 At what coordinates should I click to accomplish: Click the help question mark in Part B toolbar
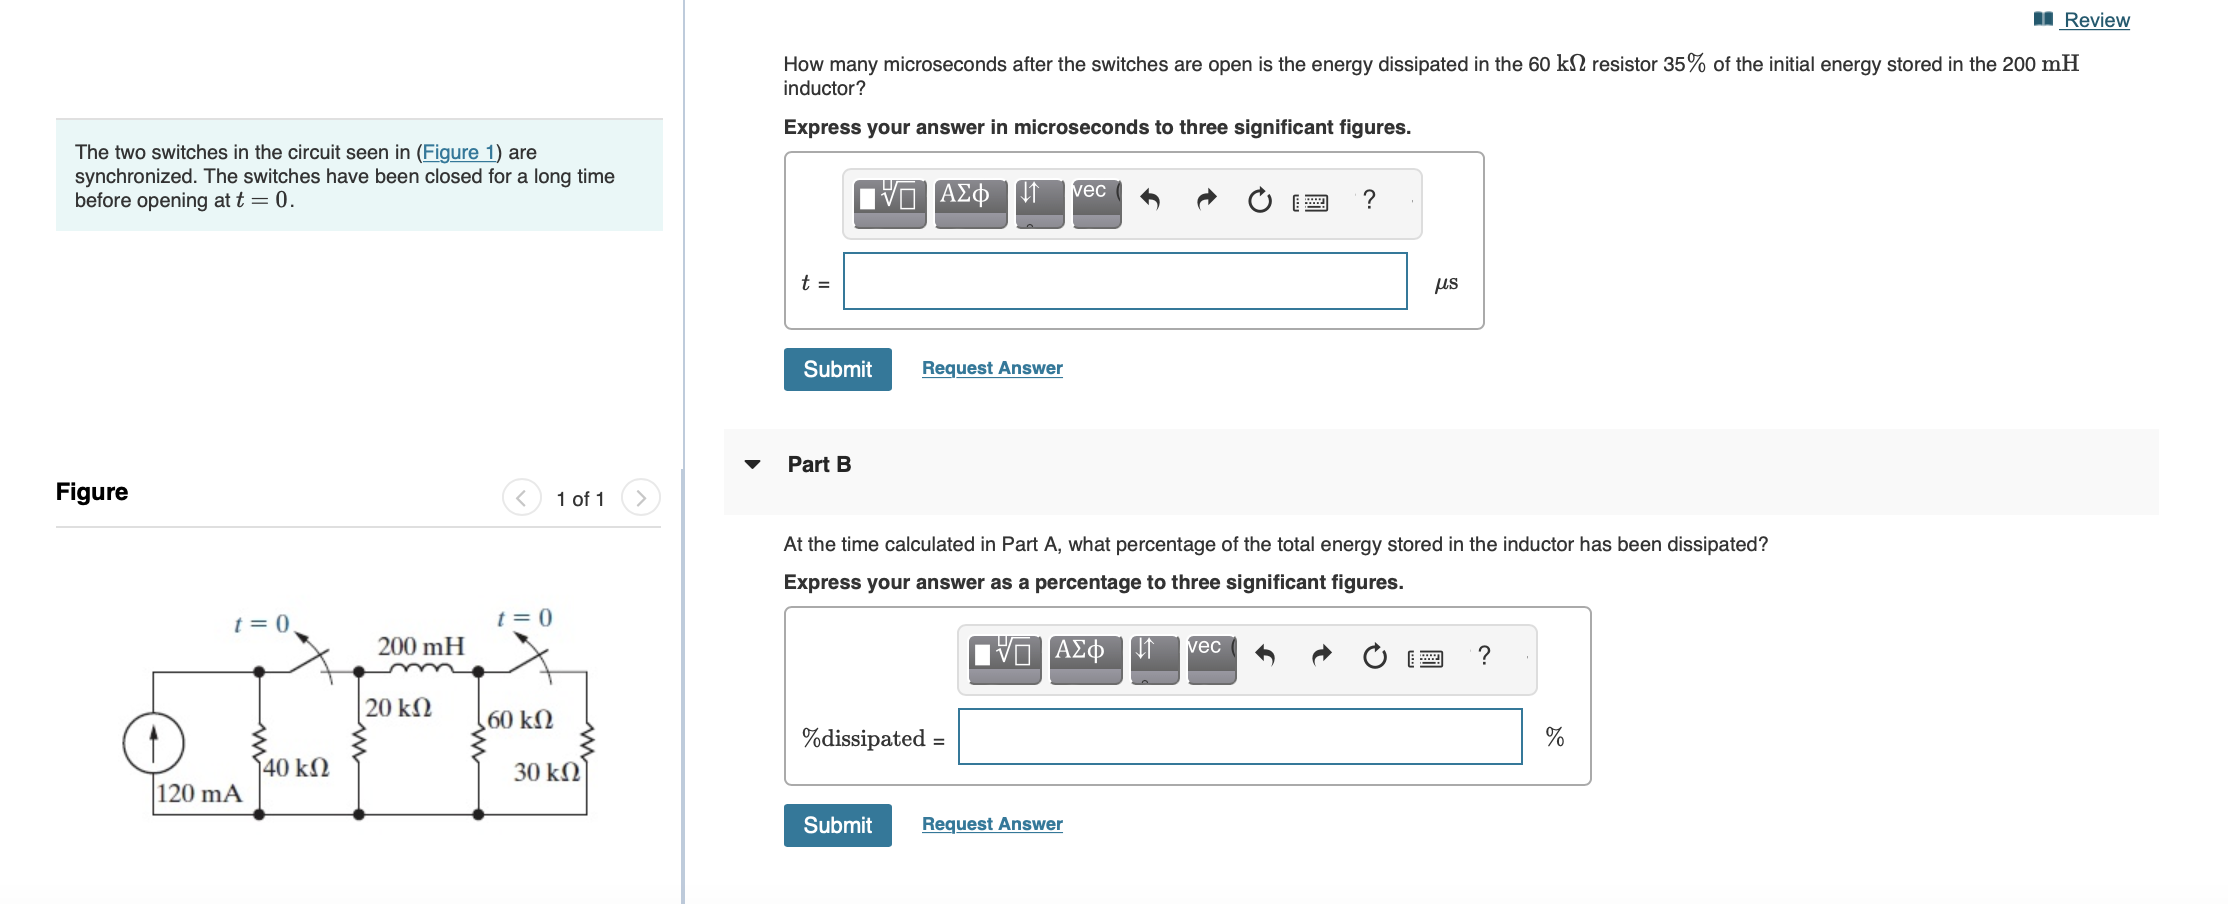(1483, 656)
